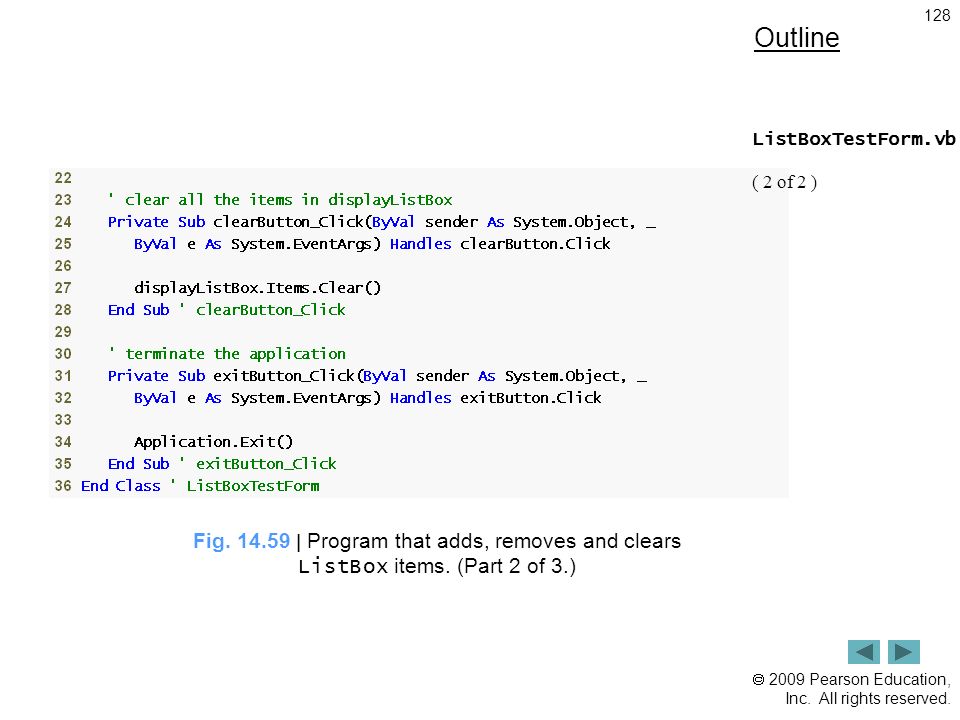Image resolution: width=960 pixels, height=720 pixels.
Task: Click the underlined Outline heading
Action: [x=797, y=38]
